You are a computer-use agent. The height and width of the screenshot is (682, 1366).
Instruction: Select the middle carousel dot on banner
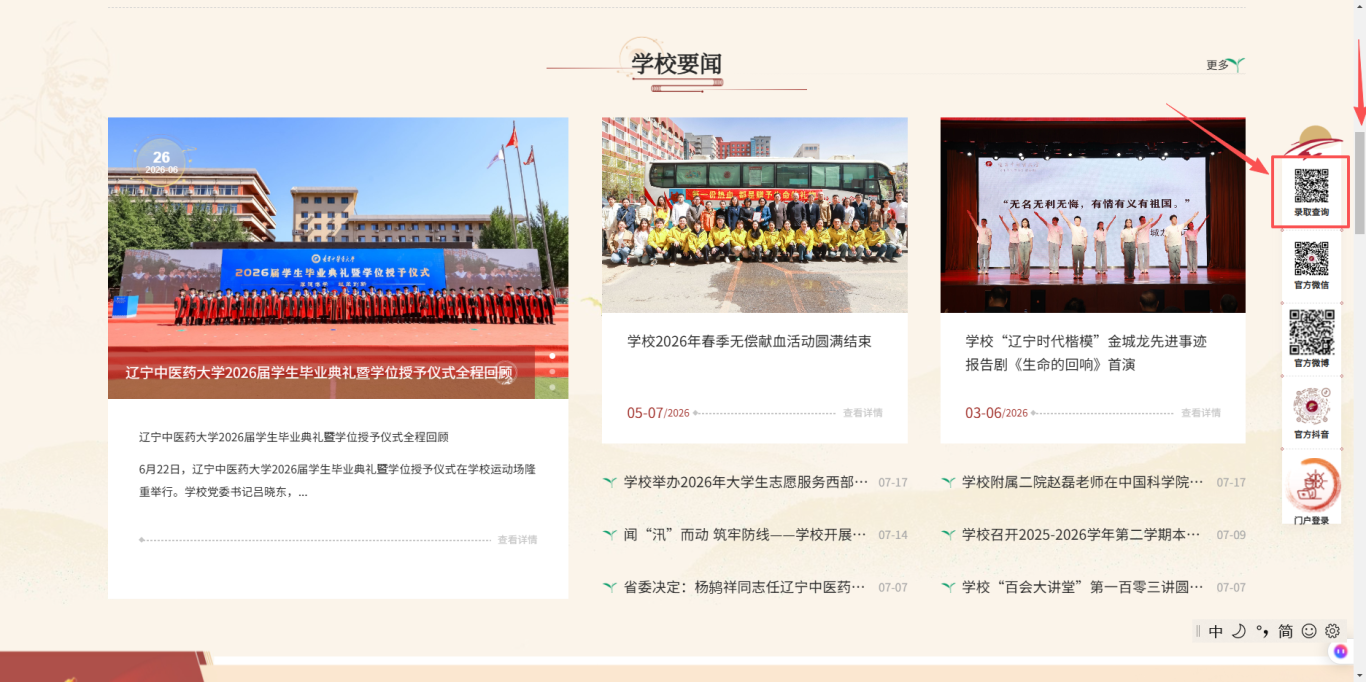coord(552,371)
